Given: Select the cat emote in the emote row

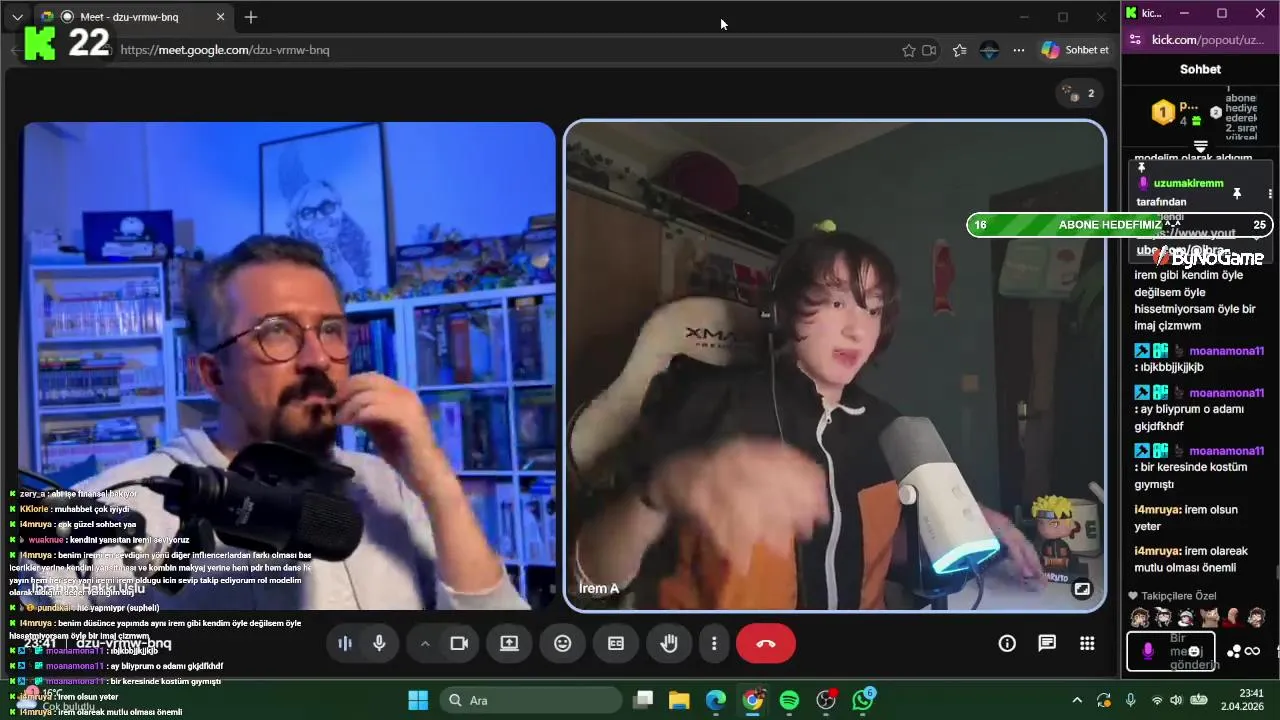Looking at the screenshot, I should point(1209,617).
